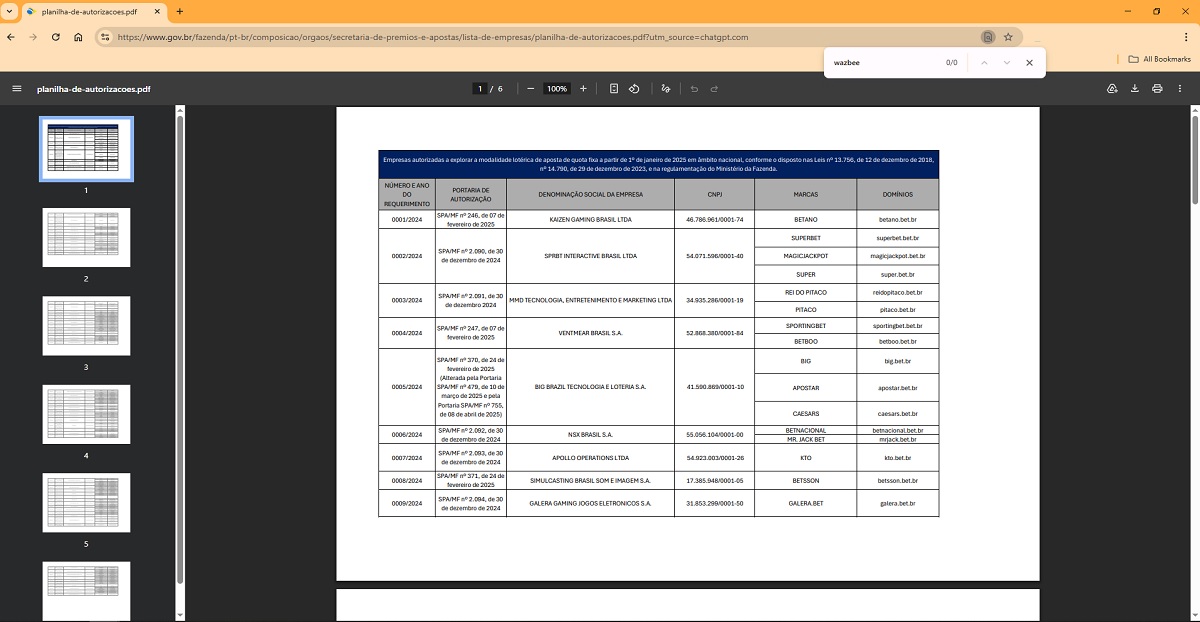Image resolution: width=1200 pixels, height=622 pixels.
Task: Zoom out the PDF with minus button
Action: (x=531, y=89)
